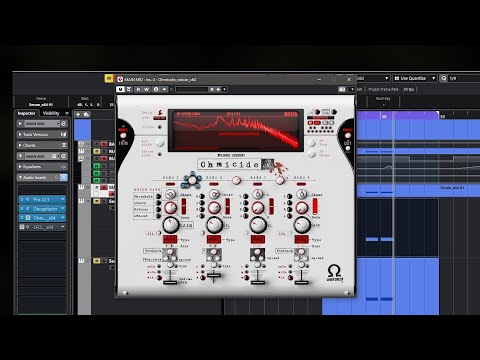Image resolution: width=480 pixels, height=360 pixels.
Task: Click the add track plus button
Action: (78, 114)
